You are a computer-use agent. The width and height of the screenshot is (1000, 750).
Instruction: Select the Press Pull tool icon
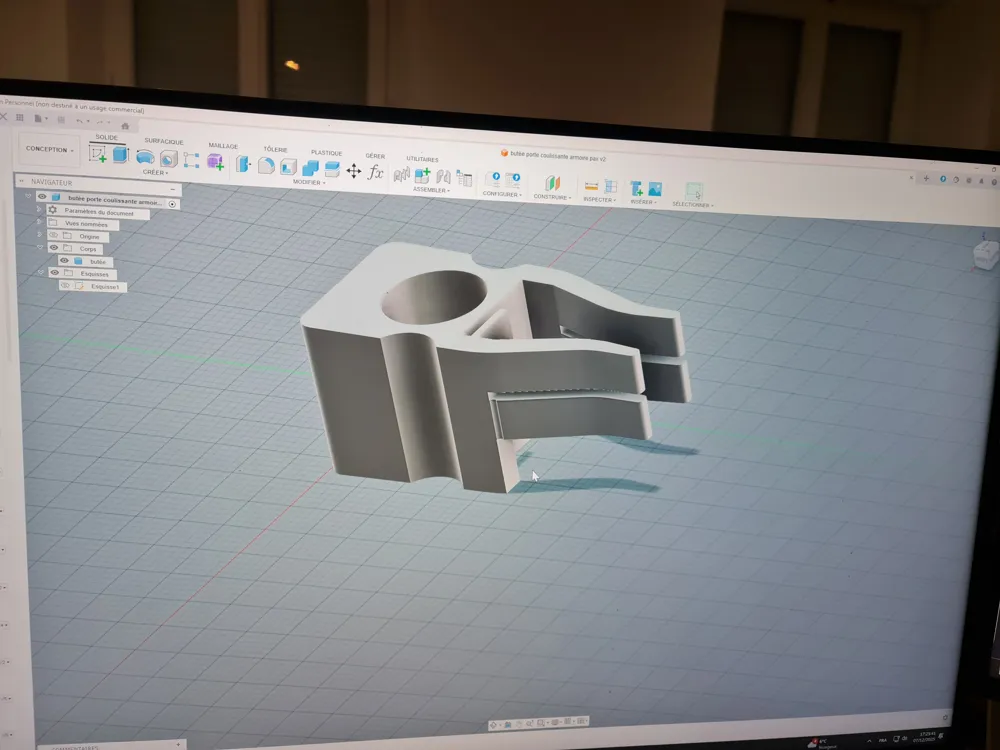(x=242, y=164)
